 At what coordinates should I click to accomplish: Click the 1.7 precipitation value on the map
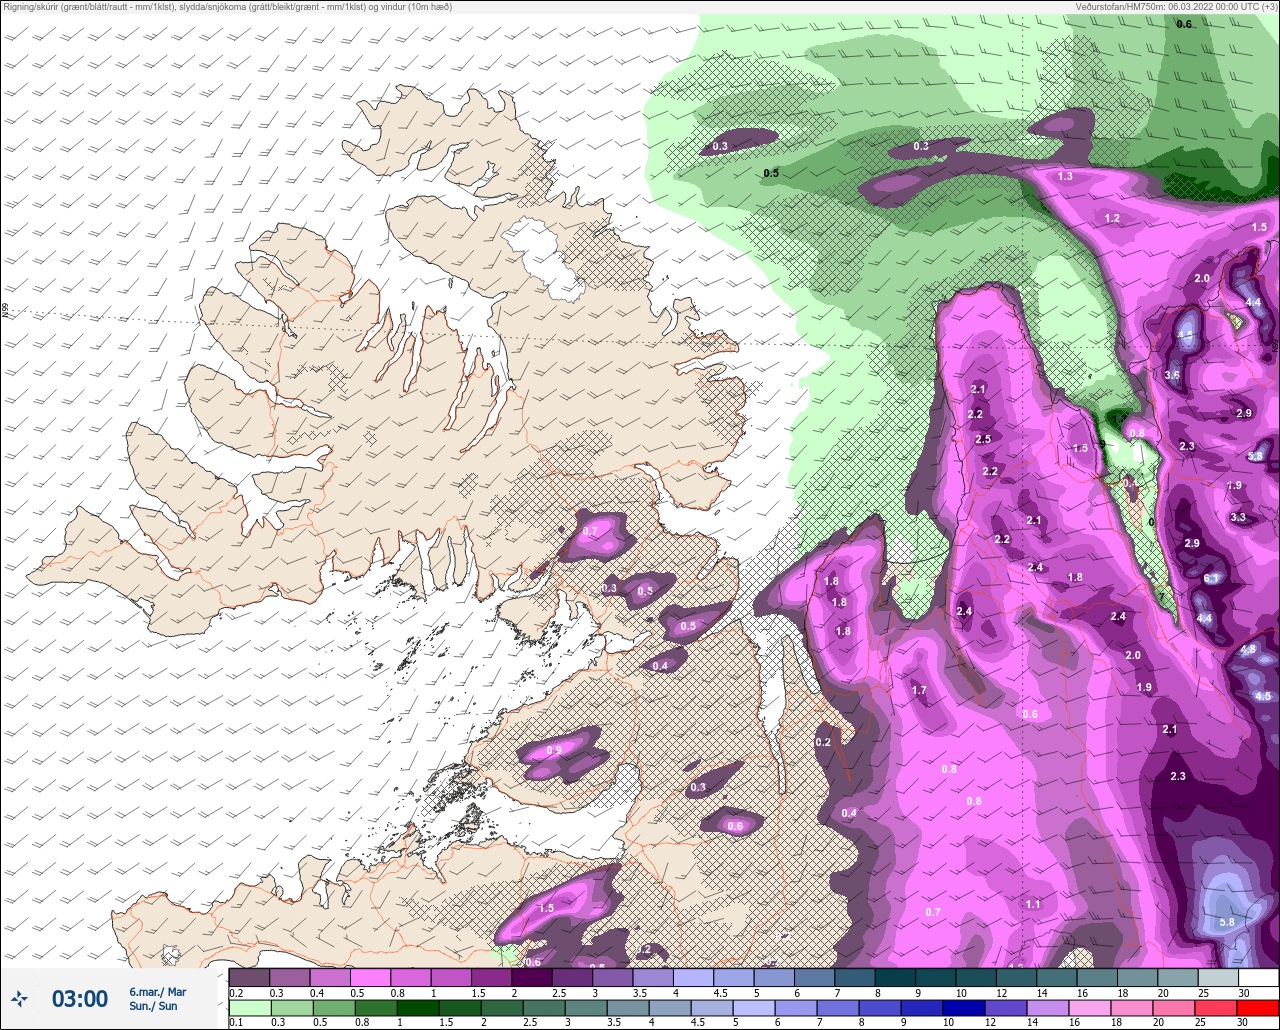[920, 690]
